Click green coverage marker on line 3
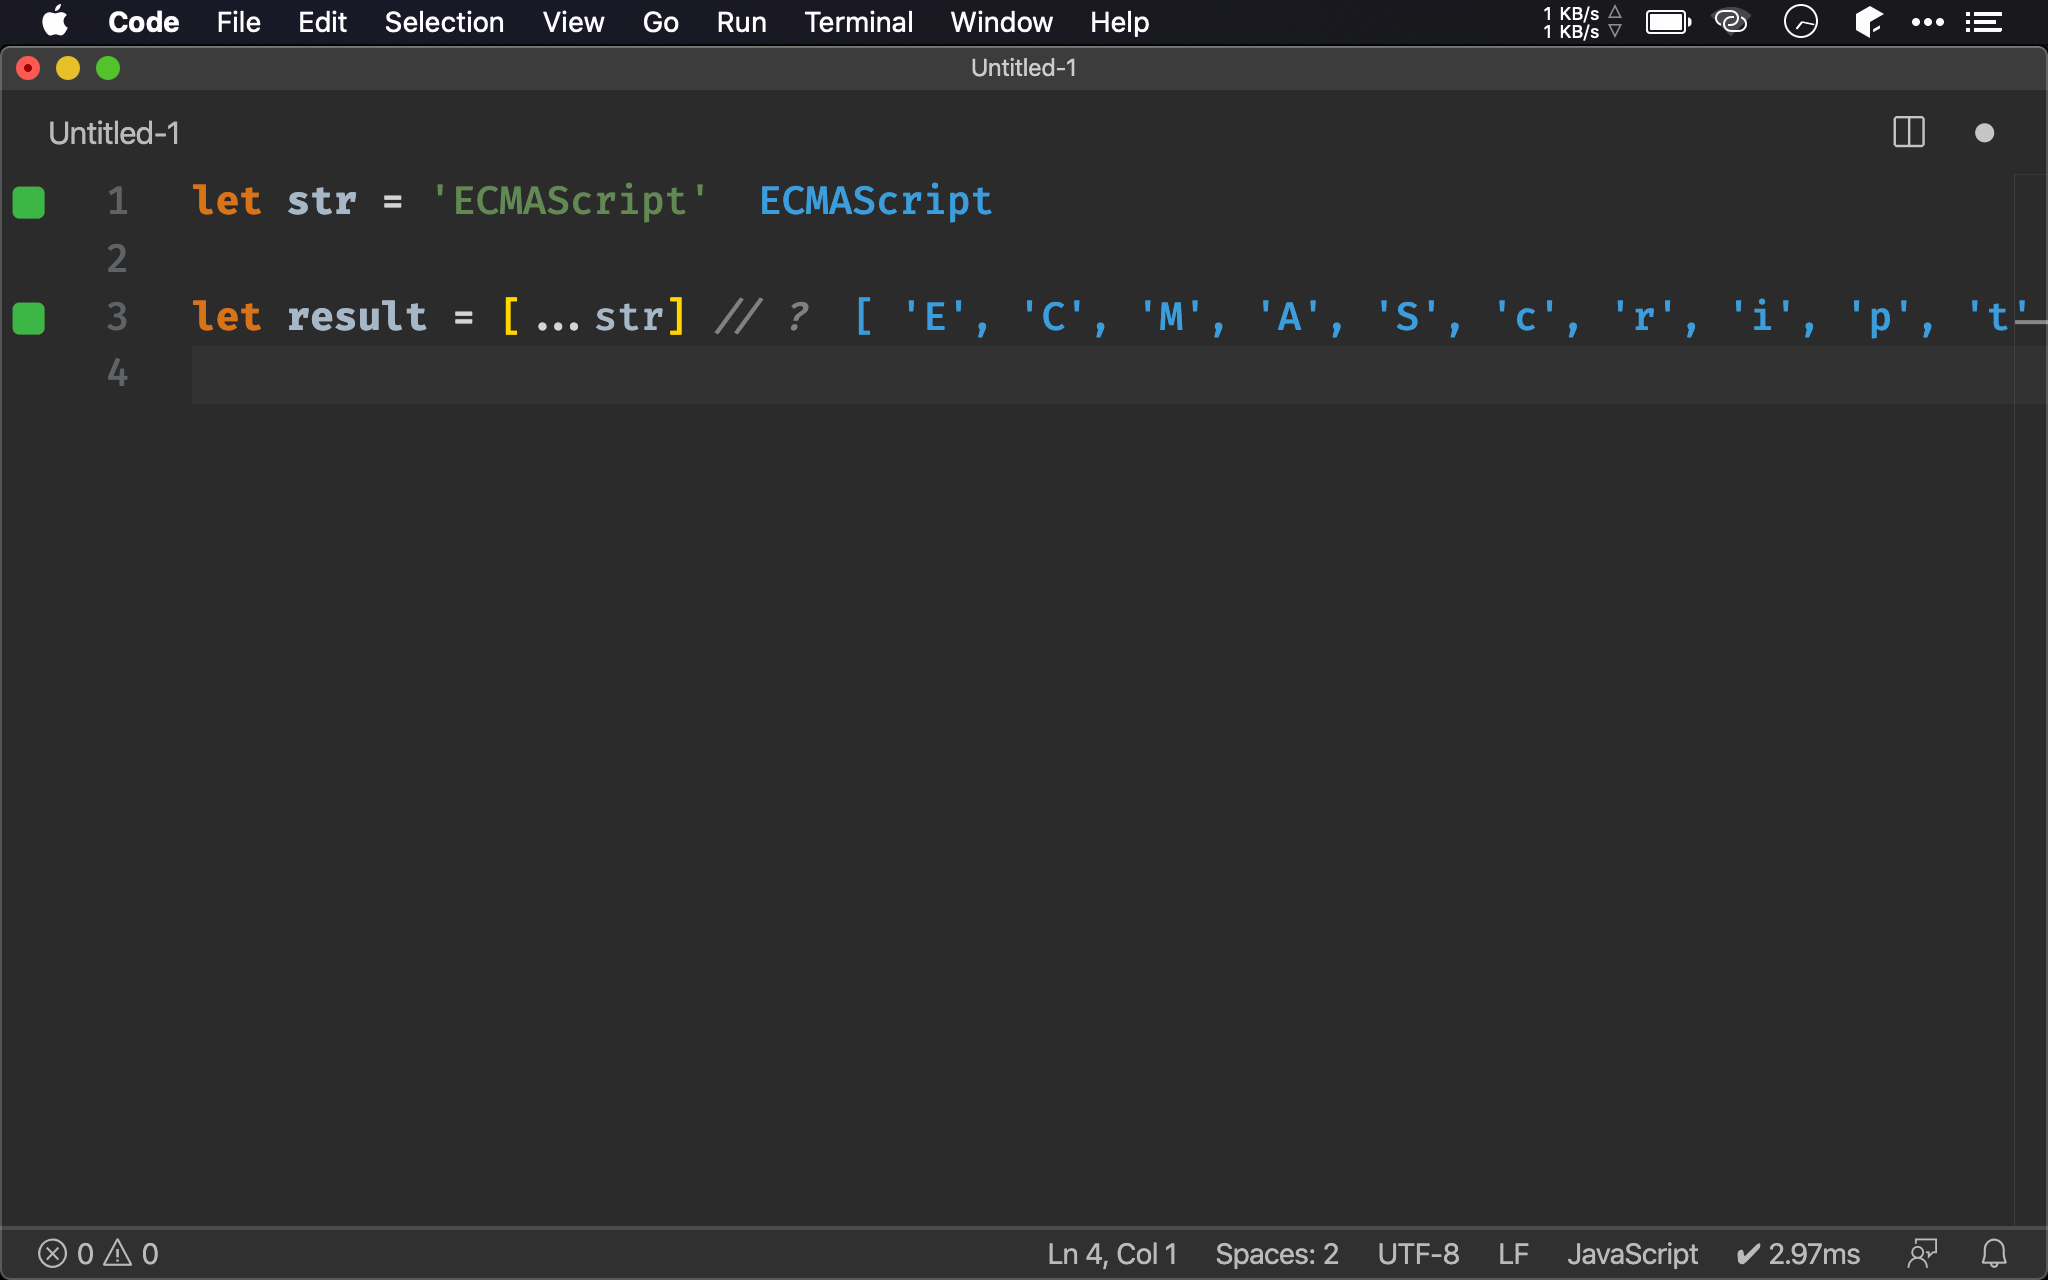The width and height of the screenshot is (2048, 1280). click(x=29, y=318)
